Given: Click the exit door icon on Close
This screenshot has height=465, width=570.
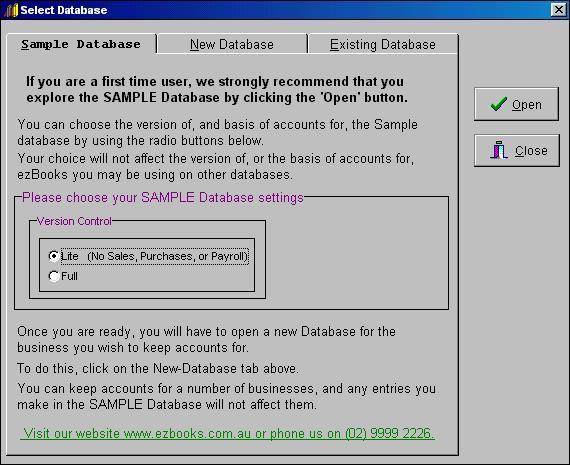Looking at the screenshot, I should tap(499, 150).
